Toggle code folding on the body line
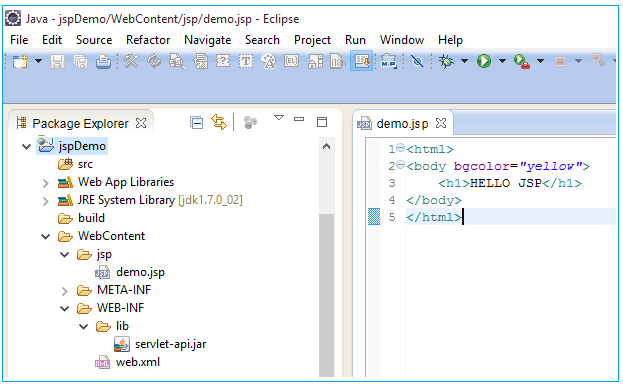The width and height of the screenshot is (623, 384). click(400, 165)
